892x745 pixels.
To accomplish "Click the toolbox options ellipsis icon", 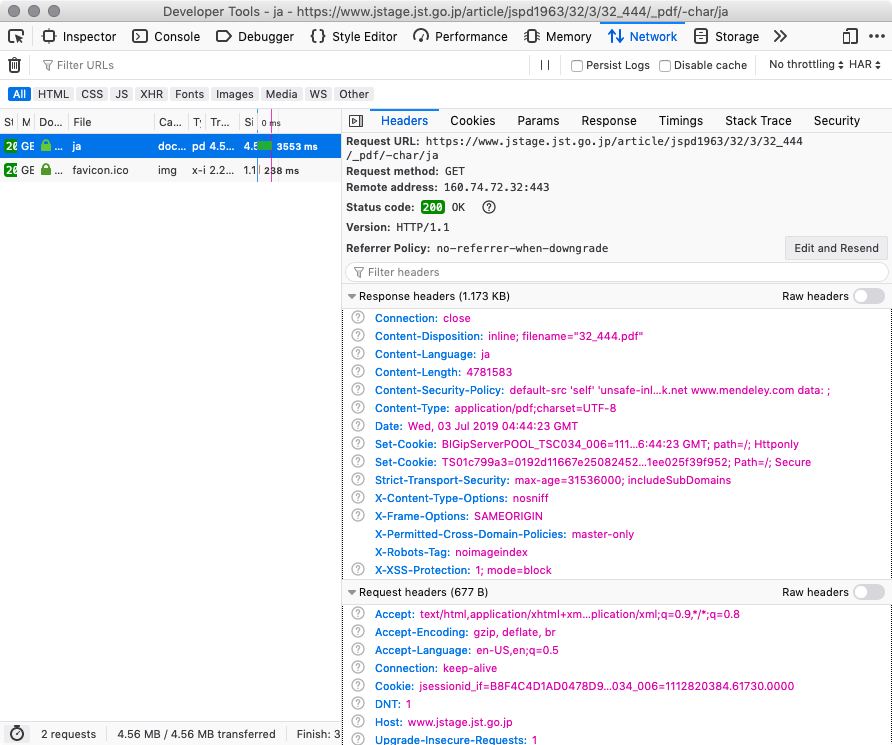I will 877,36.
